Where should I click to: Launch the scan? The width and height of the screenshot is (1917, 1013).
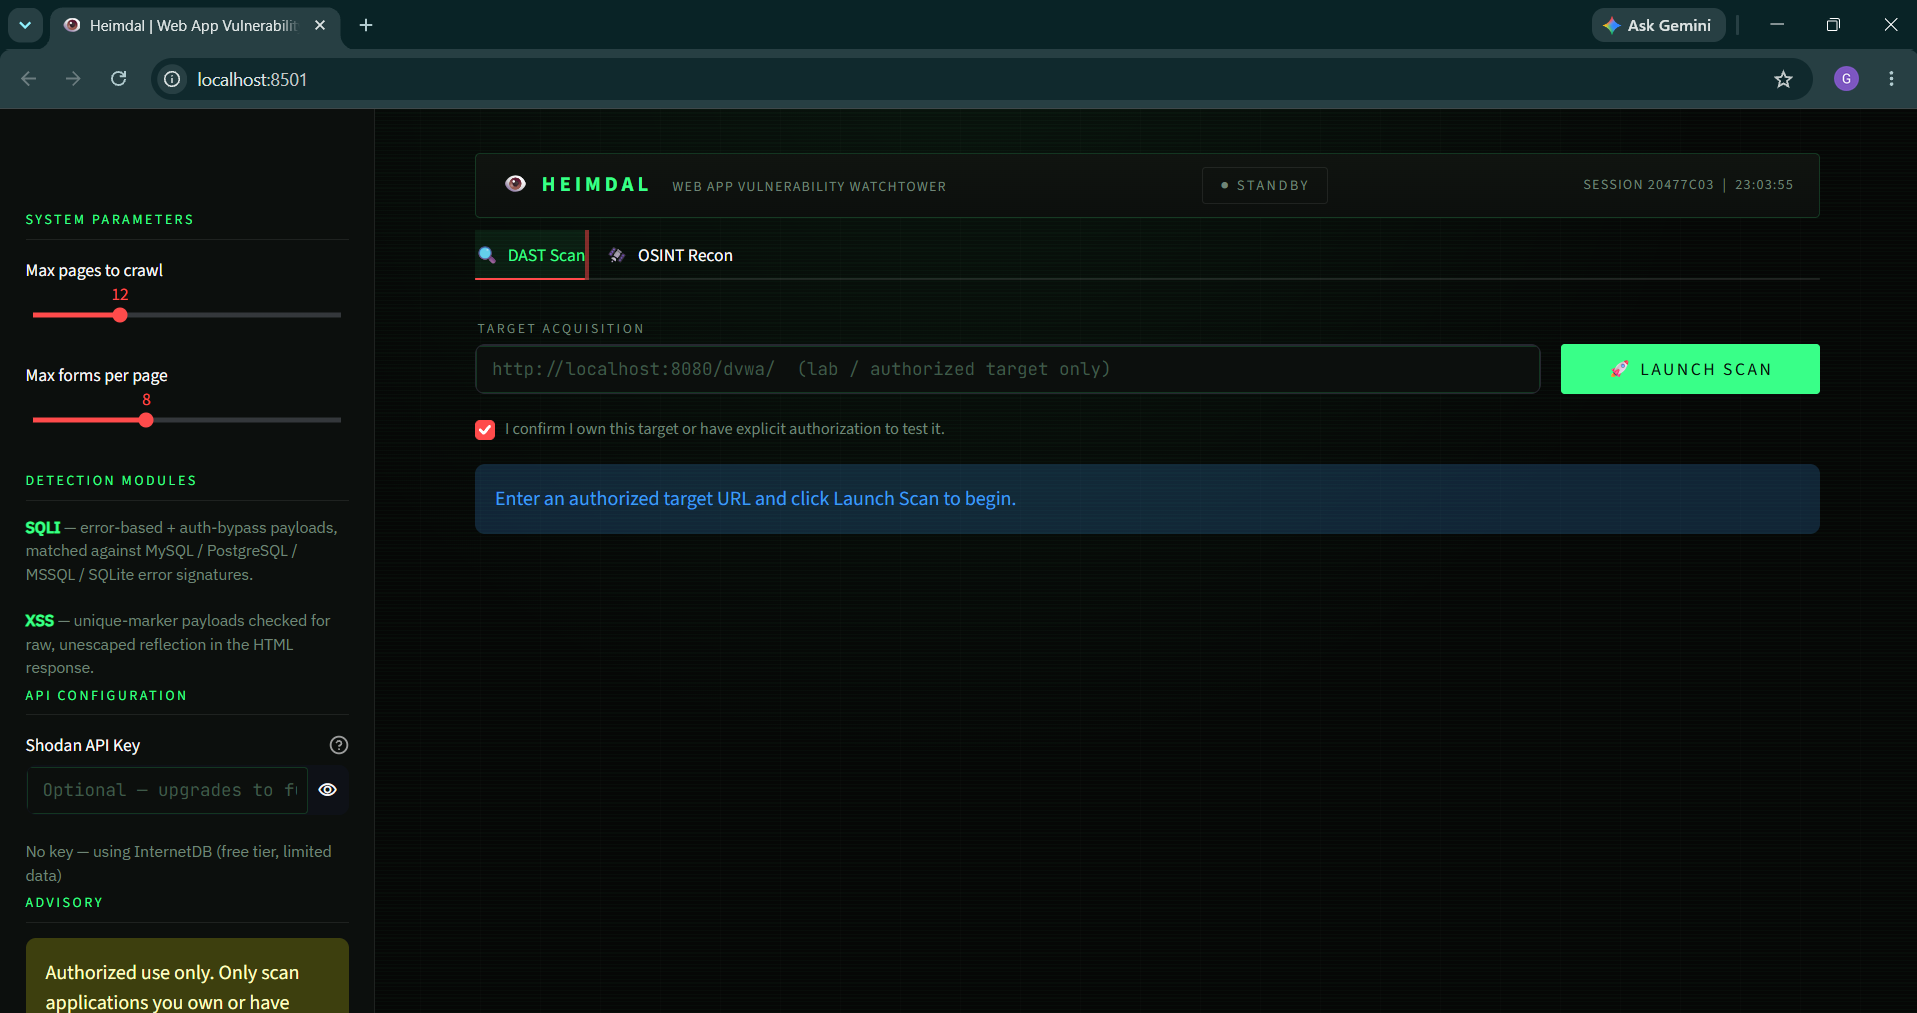pos(1690,369)
